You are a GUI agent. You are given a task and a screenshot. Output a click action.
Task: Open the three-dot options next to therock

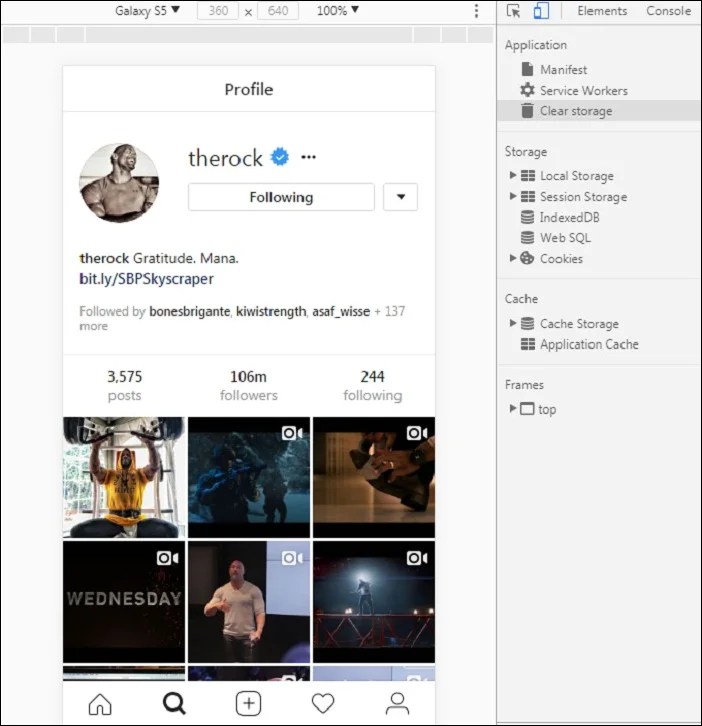(308, 157)
